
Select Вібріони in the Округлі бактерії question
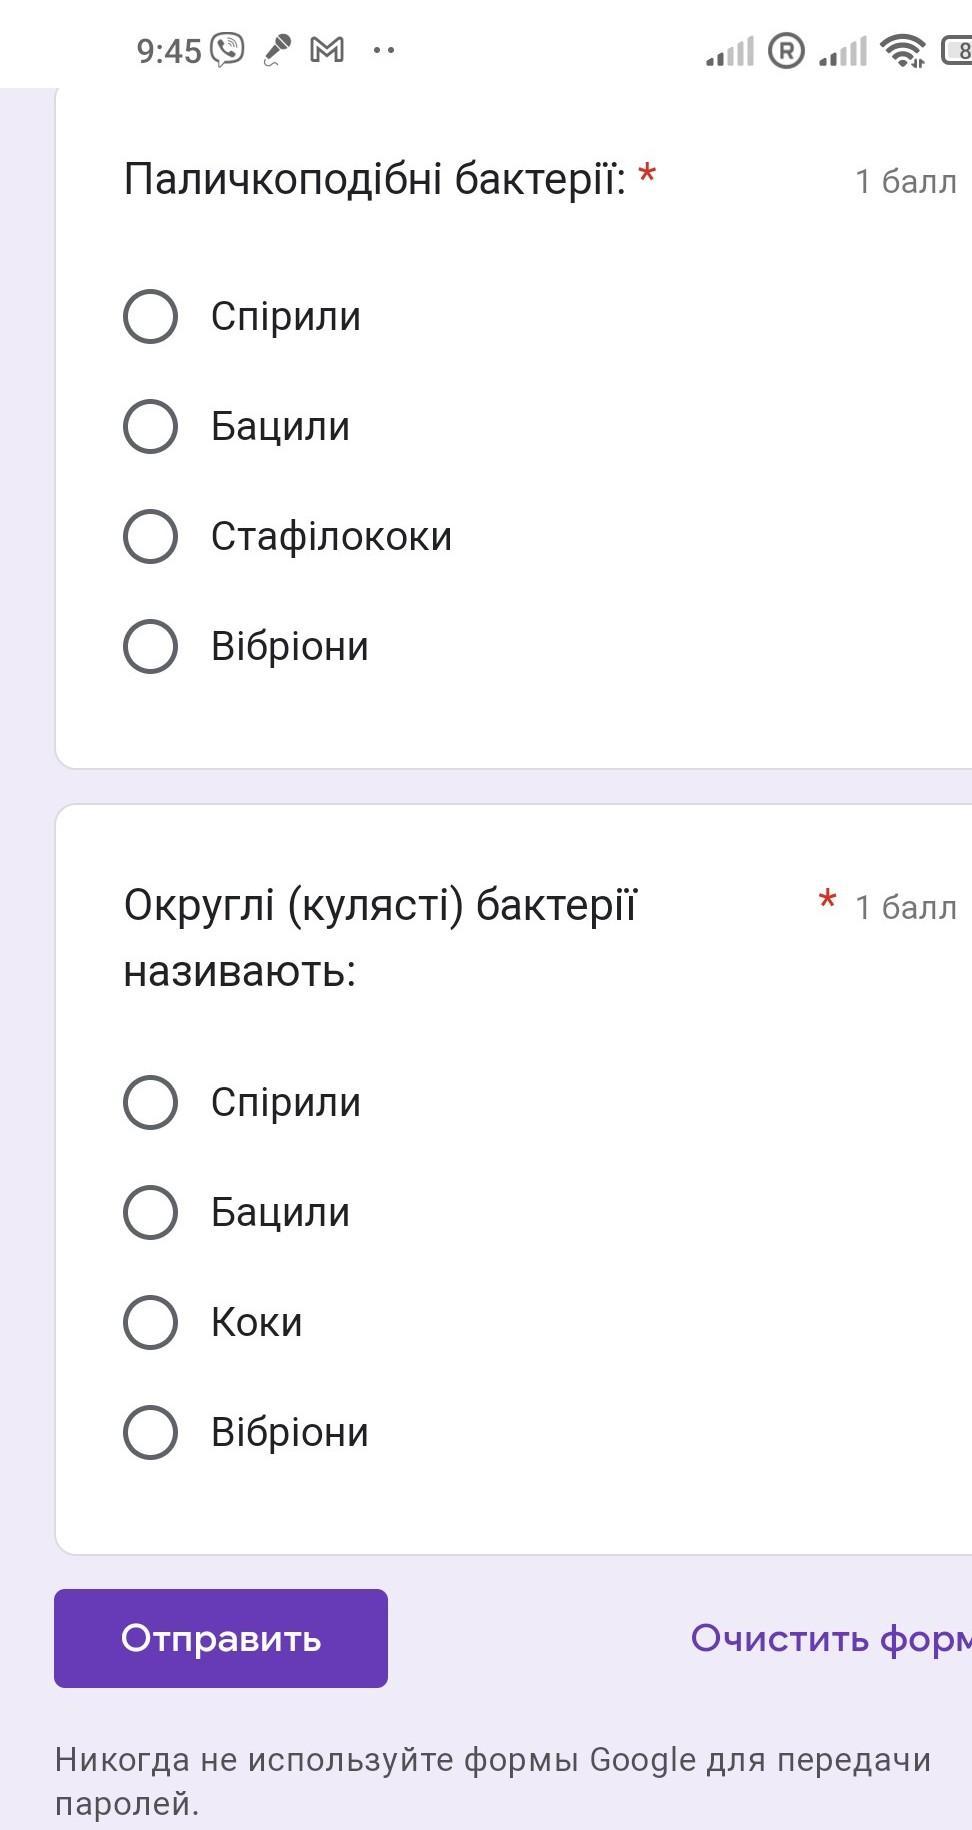[151, 1432]
